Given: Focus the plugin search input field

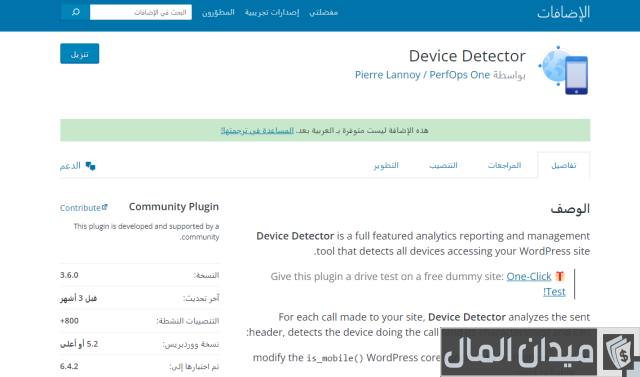Looking at the screenshot, I should click(x=141, y=12).
